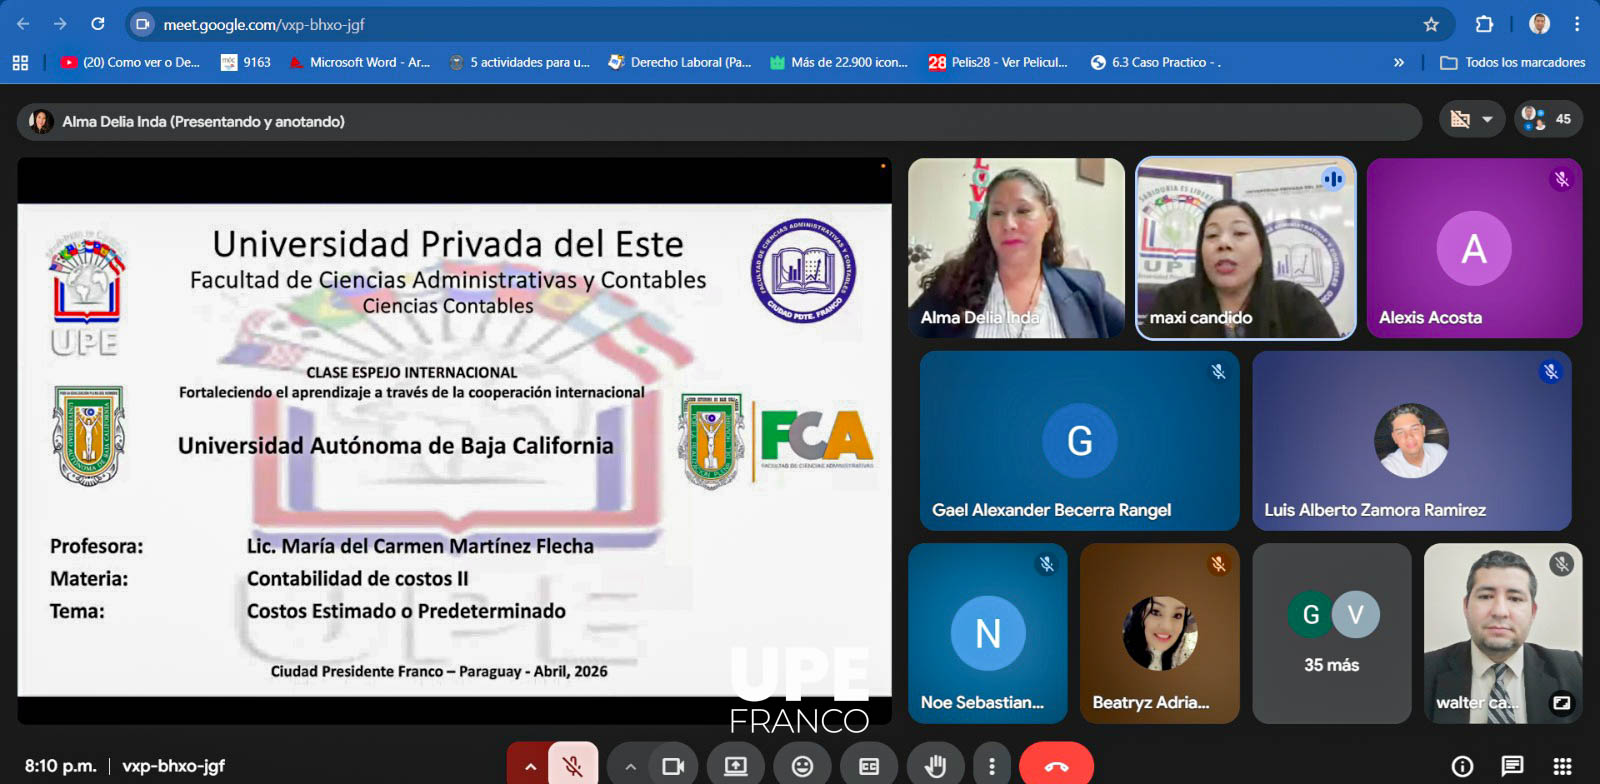The image size is (1600, 784).
Task: Select Alexis Acosta's tile
Action: click(x=1474, y=248)
